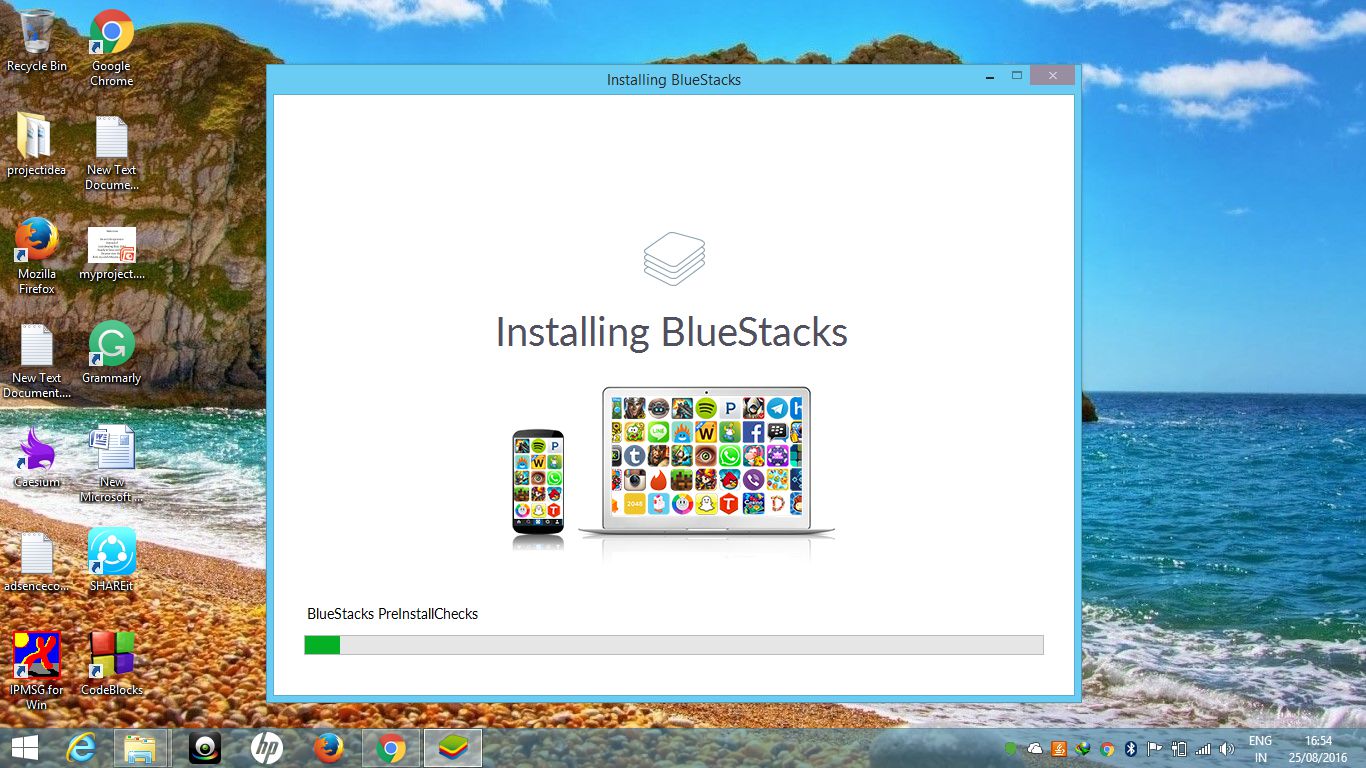The width and height of the screenshot is (1366, 768).
Task: Select the myproject image file on desktop
Action: (112, 253)
